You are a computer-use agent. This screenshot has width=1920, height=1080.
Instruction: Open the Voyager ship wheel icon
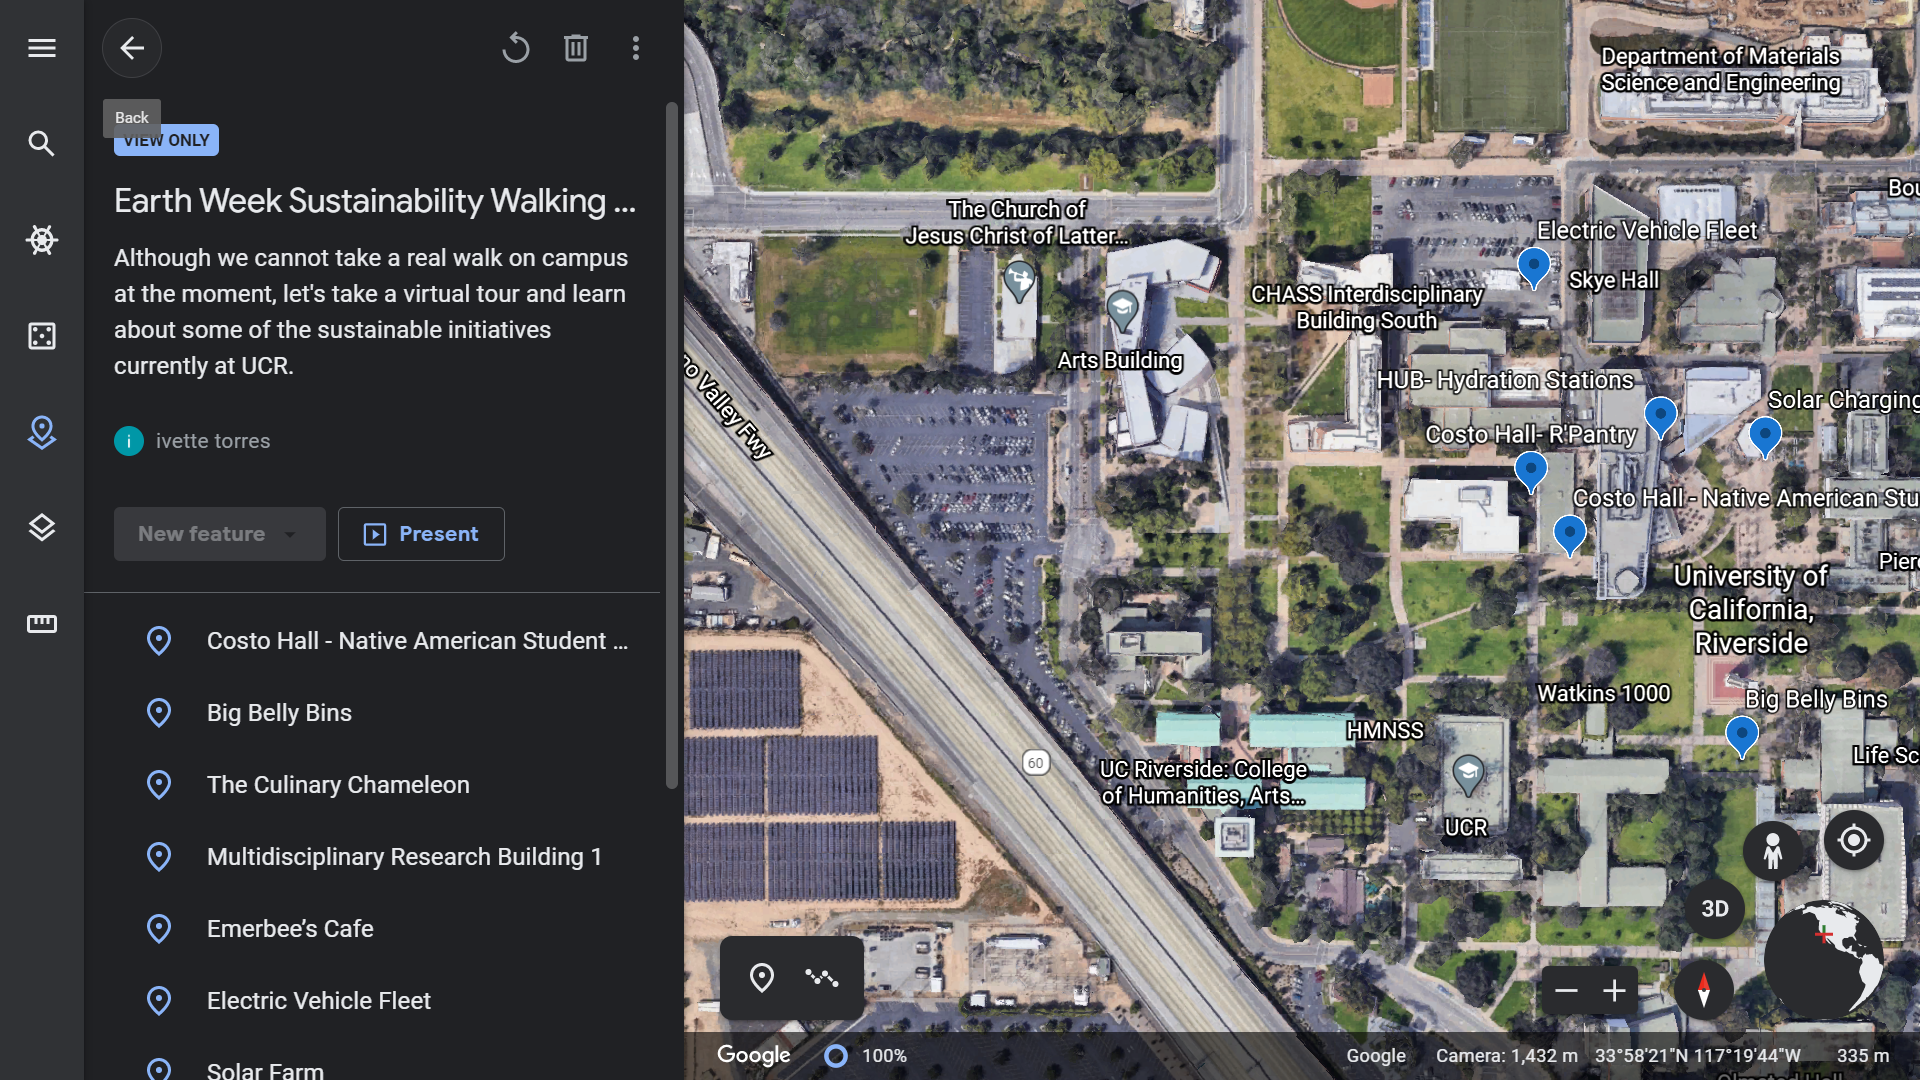coord(41,240)
